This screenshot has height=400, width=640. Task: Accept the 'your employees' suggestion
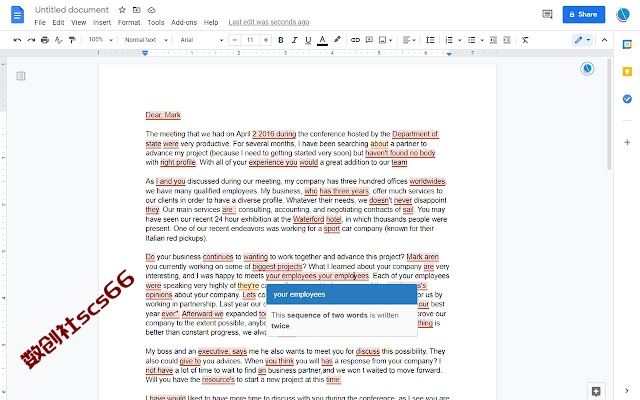(342, 294)
